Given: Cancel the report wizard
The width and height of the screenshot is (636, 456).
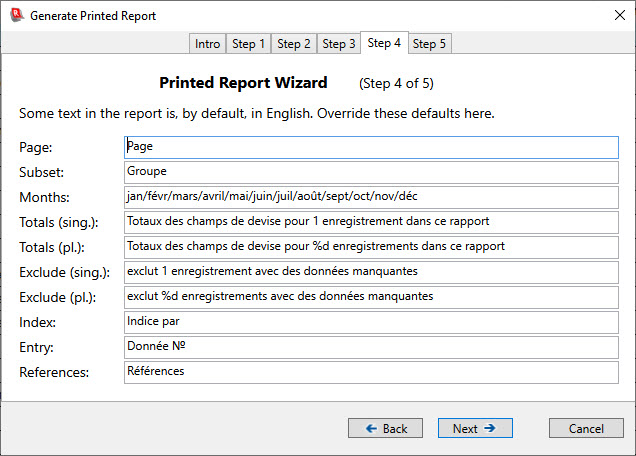Looking at the screenshot, I should (586, 428).
